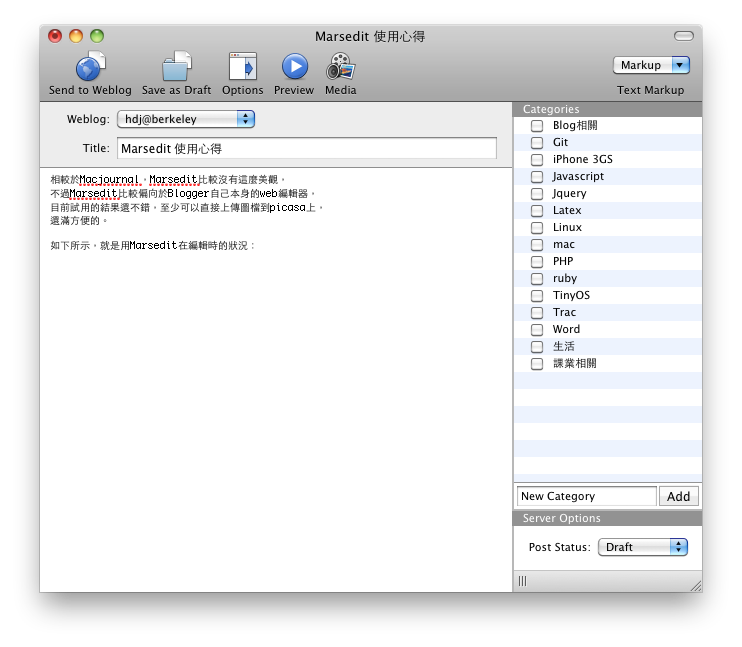Check the Blog相關 category checkbox
742x647 pixels.
[537, 125]
